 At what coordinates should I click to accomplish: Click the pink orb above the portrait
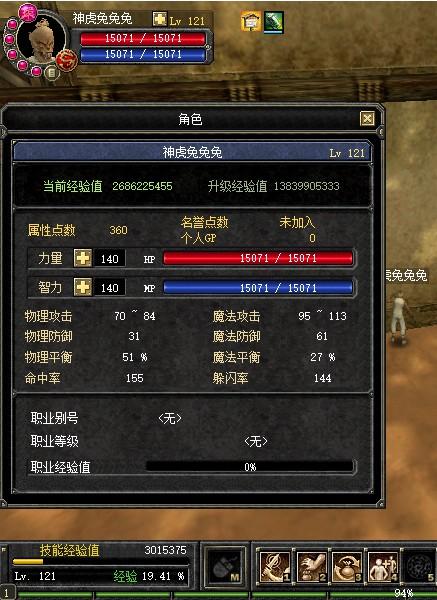tap(27, 12)
